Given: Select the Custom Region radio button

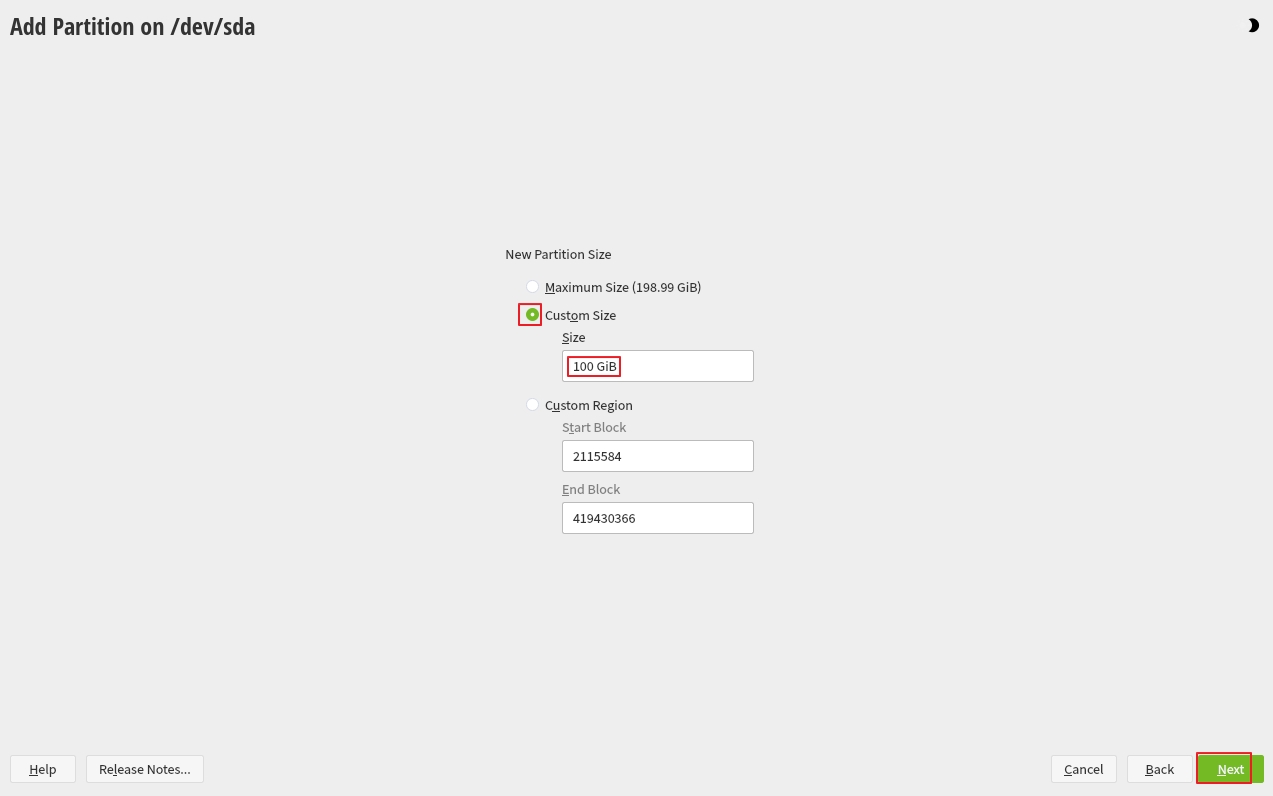Looking at the screenshot, I should [532, 405].
